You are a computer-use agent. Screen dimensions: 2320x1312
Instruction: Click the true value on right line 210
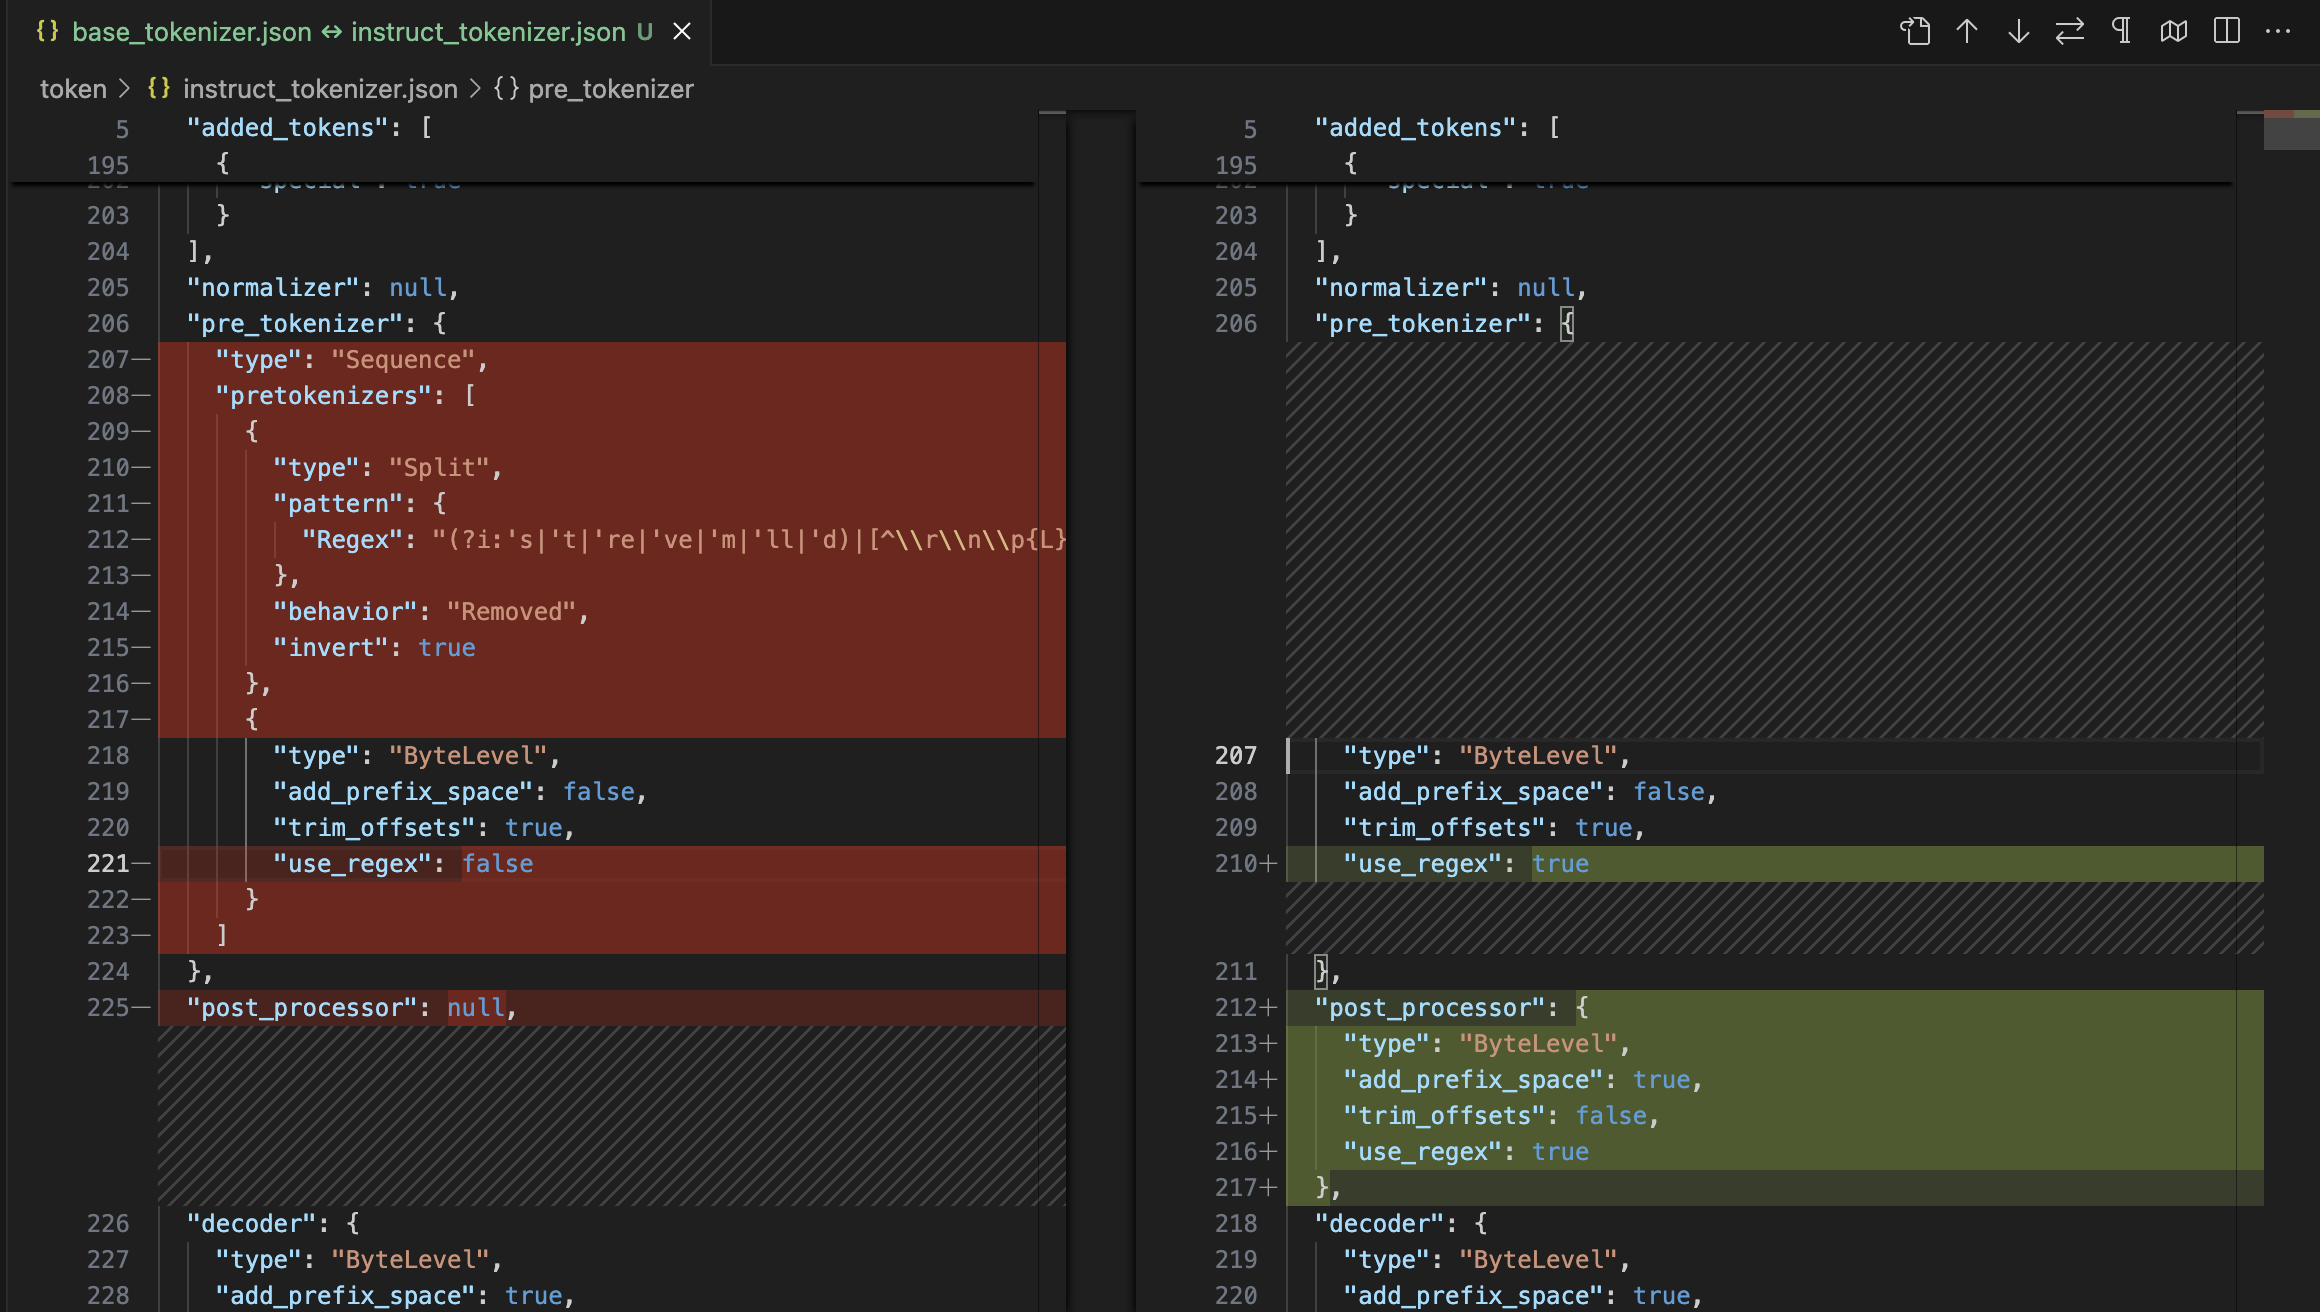[1560, 864]
